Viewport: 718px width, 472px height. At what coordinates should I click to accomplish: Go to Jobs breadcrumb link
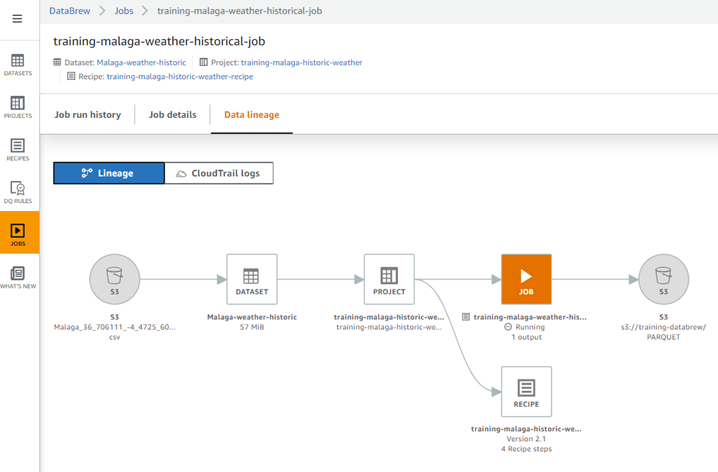point(124,11)
